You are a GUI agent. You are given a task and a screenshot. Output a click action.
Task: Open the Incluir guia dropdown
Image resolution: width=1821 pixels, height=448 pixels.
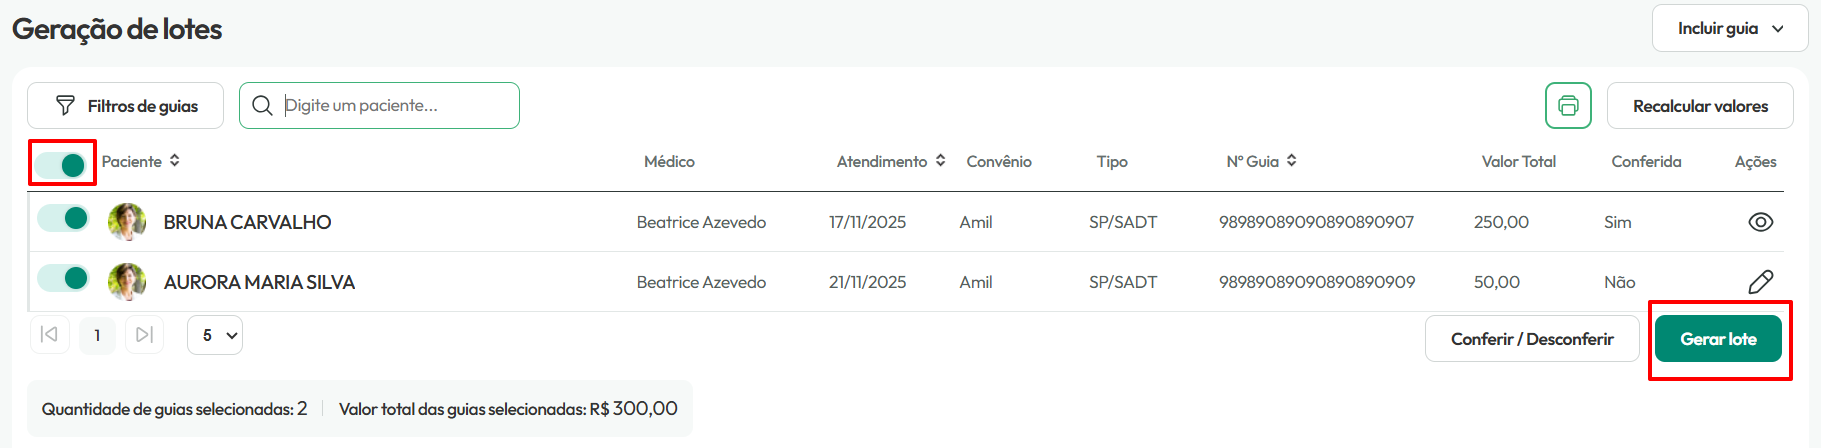click(1730, 28)
